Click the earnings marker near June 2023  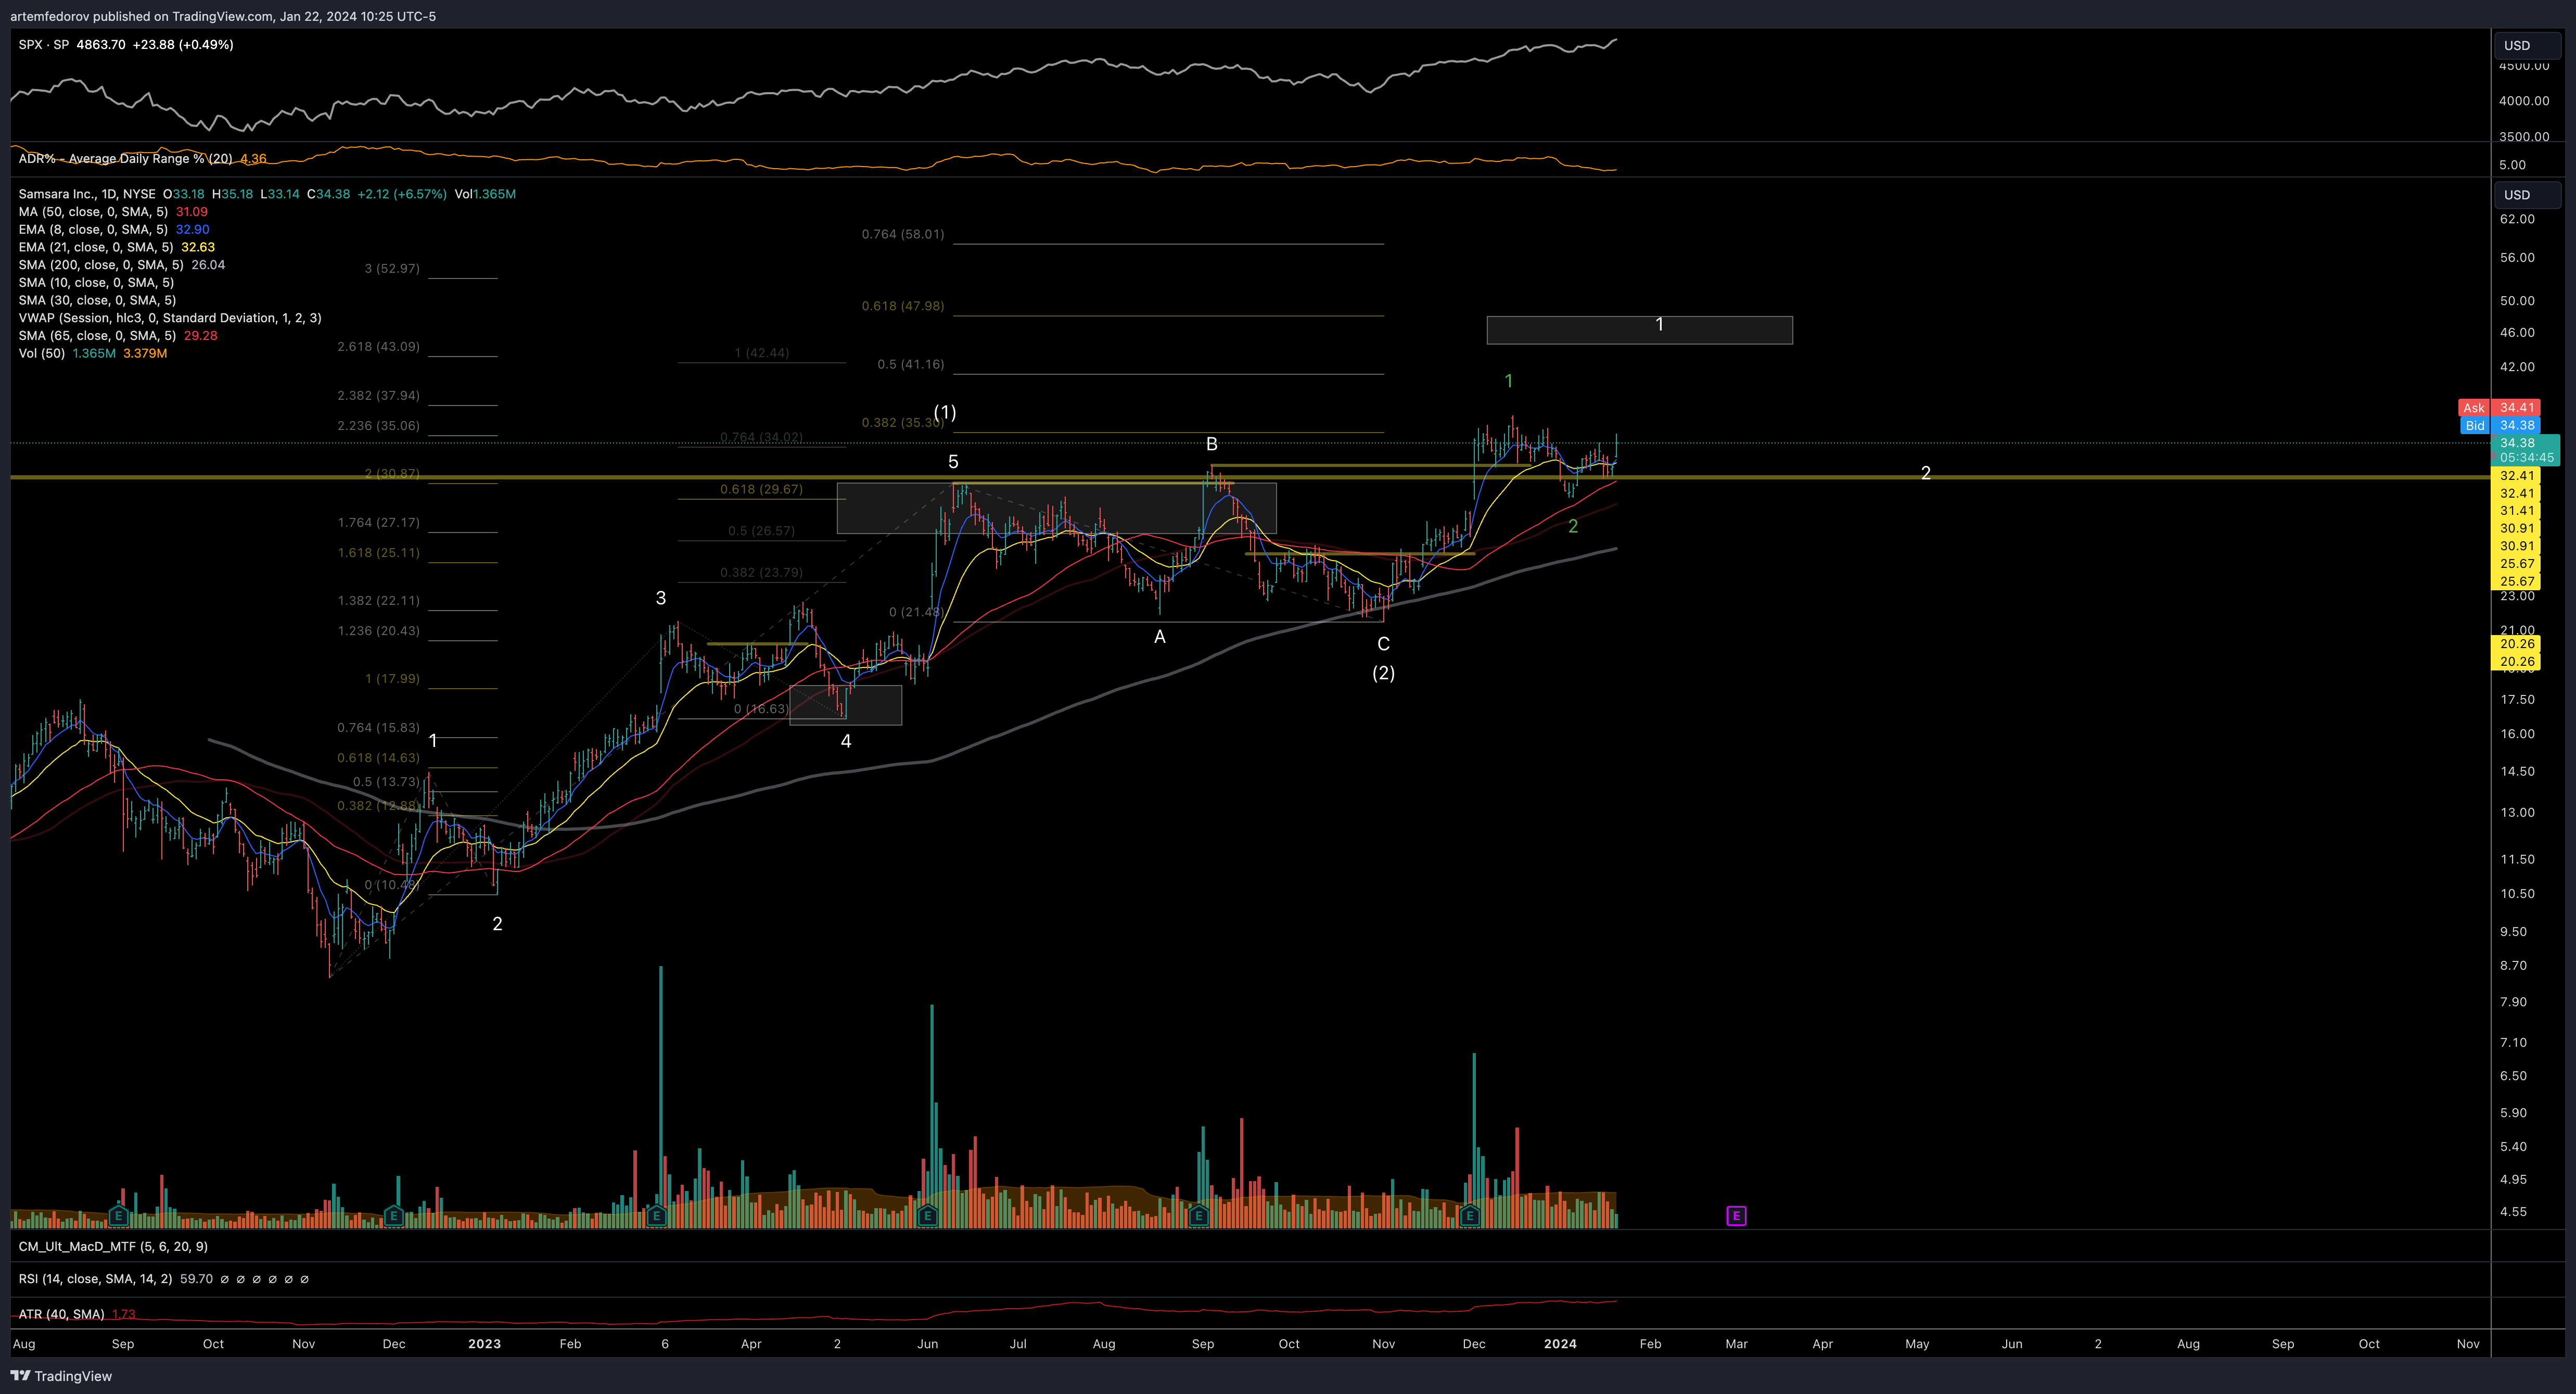tap(927, 1216)
